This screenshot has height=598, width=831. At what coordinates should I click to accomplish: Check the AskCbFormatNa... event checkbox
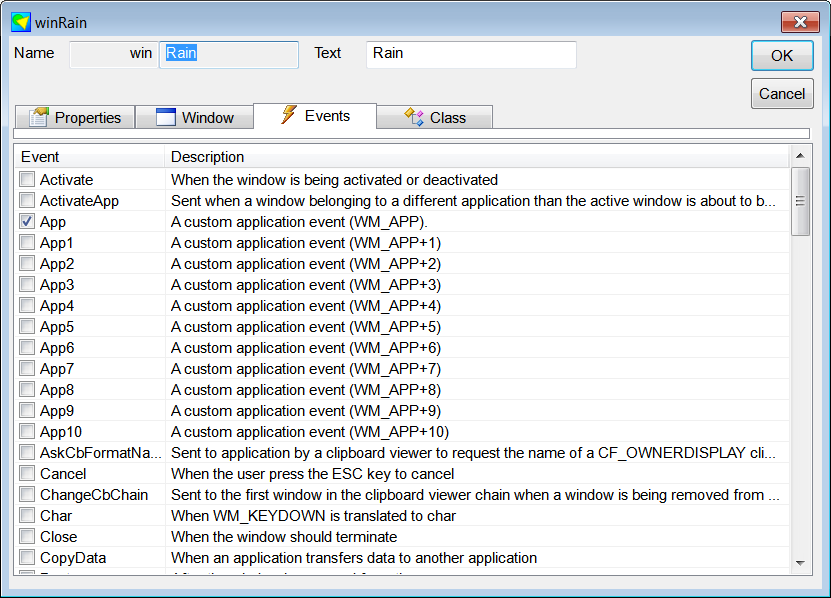tap(27, 452)
